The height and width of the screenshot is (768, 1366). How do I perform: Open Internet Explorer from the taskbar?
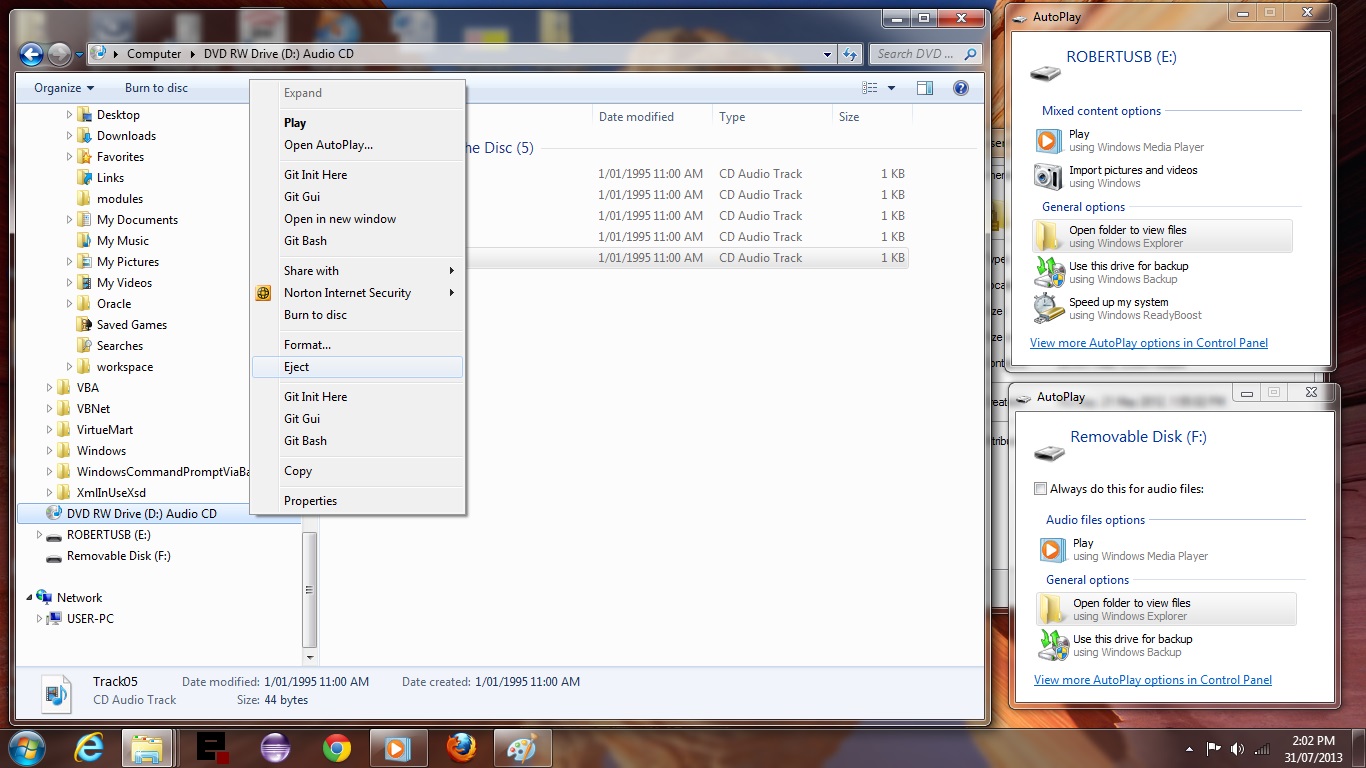[x=90, y=747]
